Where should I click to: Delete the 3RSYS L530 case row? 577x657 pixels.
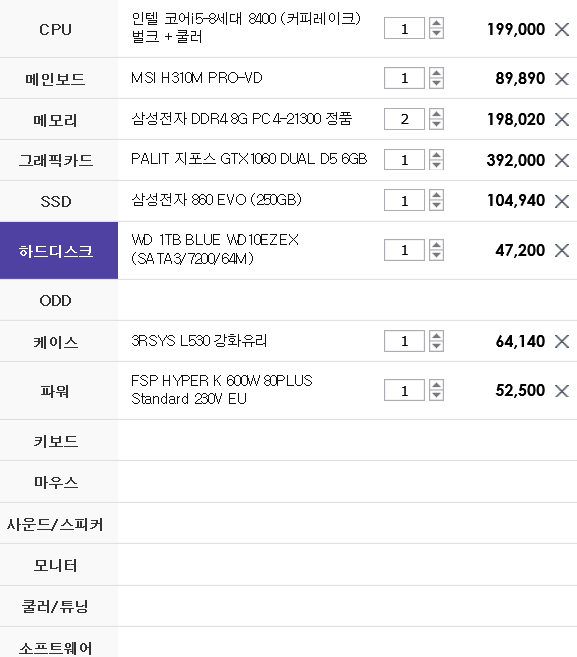coord(561,341)
